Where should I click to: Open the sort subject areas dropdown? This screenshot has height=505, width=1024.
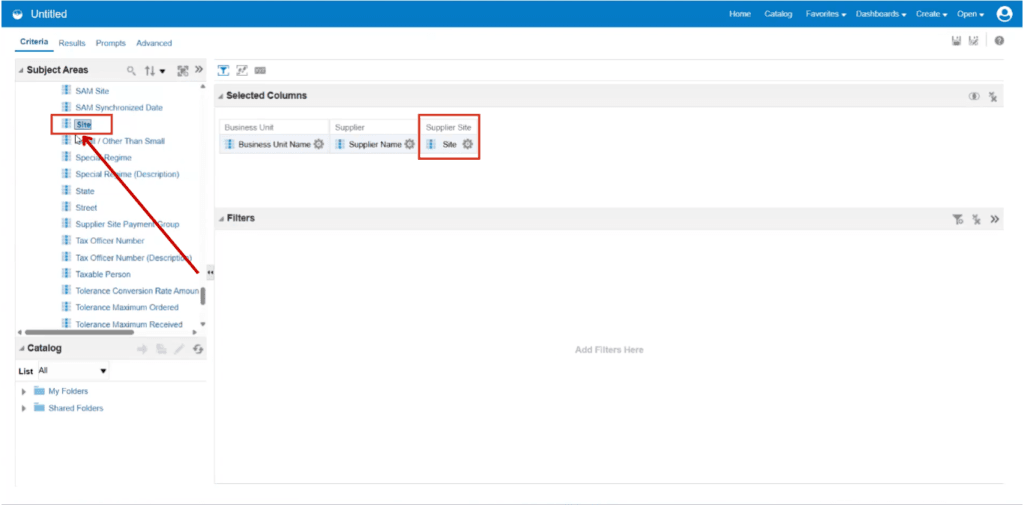click(155, 71)
